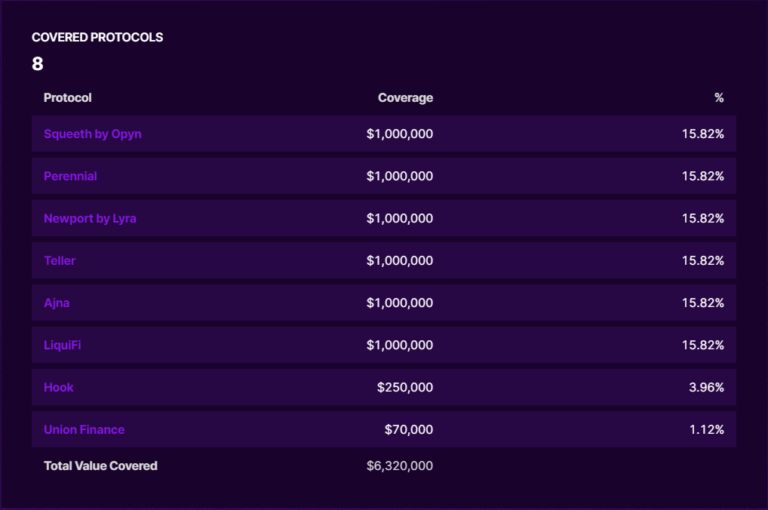768x510 pixels.
Task: Click Hook's $250,000 coverage amount
Action: click(405, 387)
